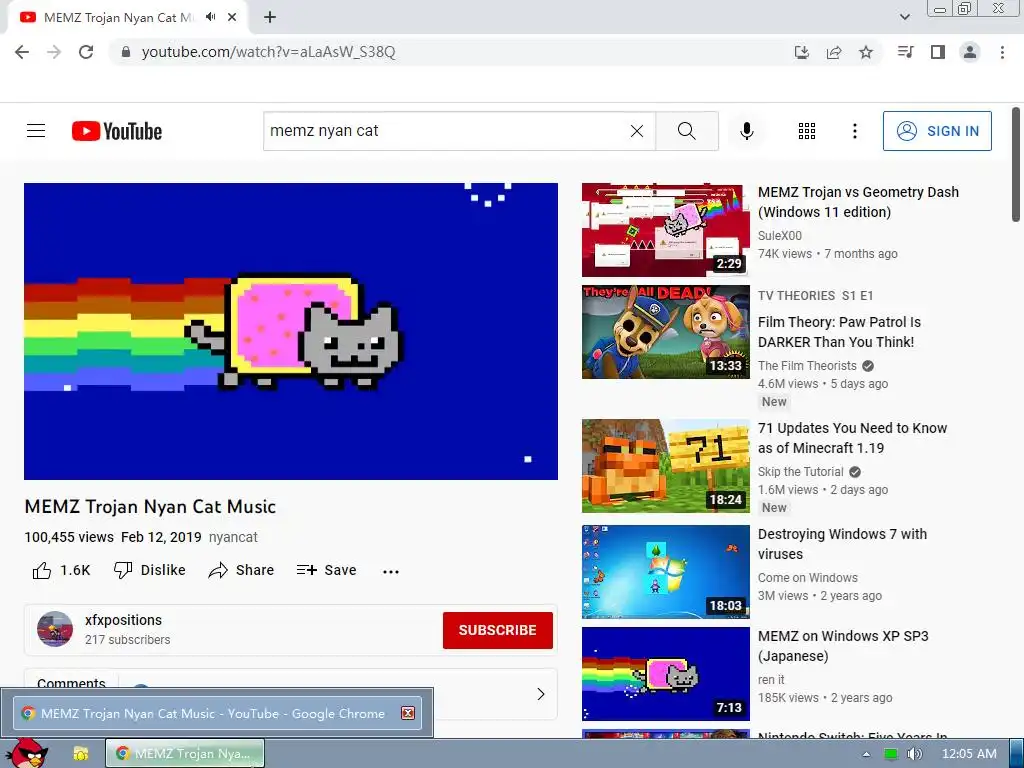
Task: Open the folder icon in taskbar
Action: (80, 753)
